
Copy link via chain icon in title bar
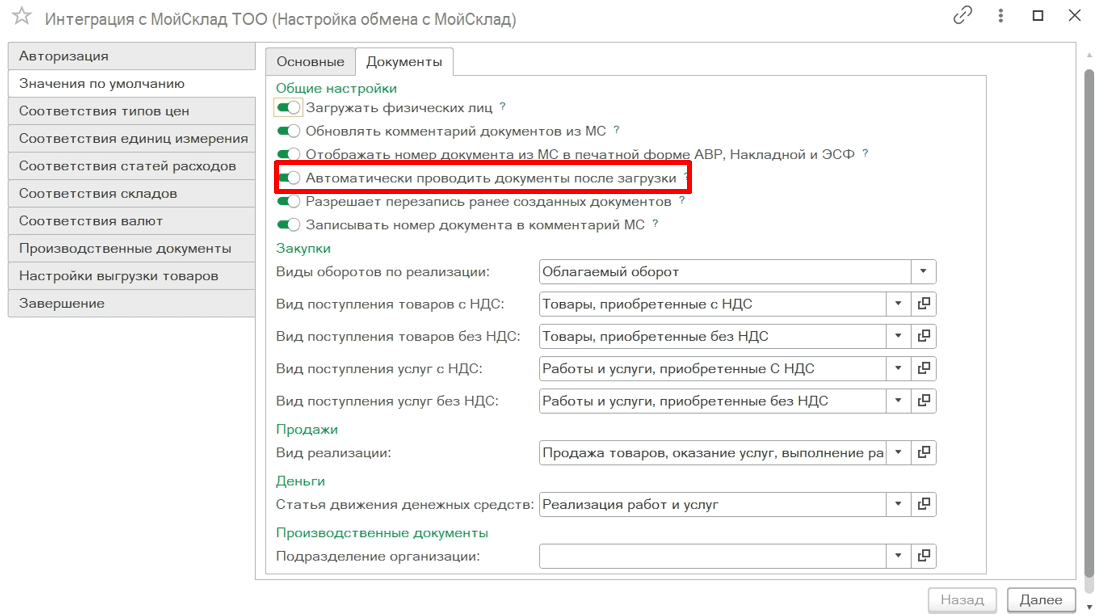click(963, 15)
